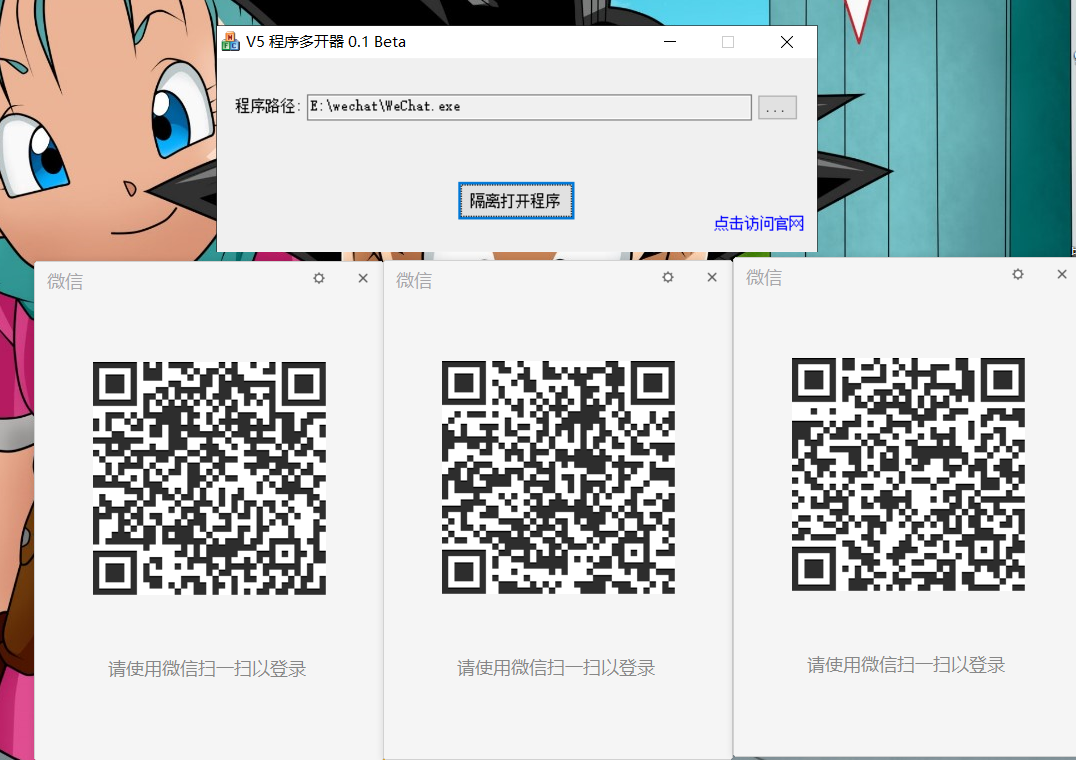Click the 微信 title in the left window
This screenshot has height=760, width=1076.
pos(65,281)
